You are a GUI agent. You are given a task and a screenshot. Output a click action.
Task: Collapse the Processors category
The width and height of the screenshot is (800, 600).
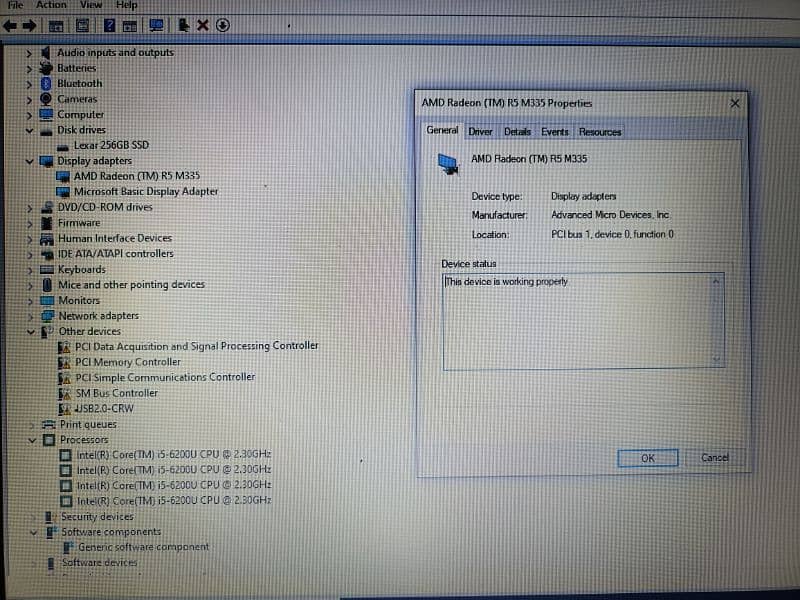(x=31, y=440)
